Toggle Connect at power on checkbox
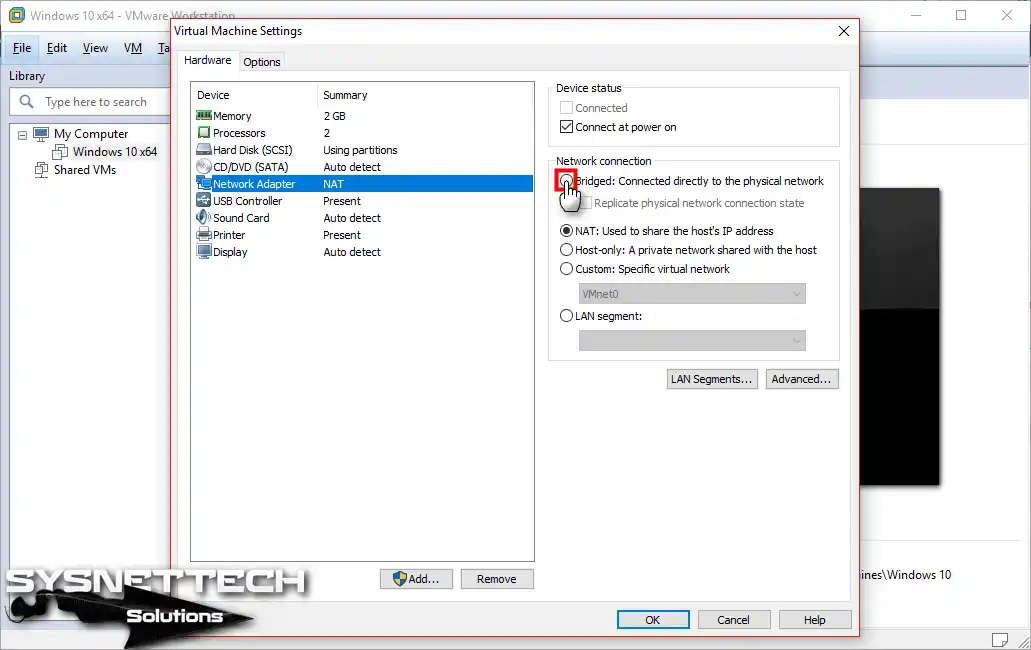 tap(566, 127)
